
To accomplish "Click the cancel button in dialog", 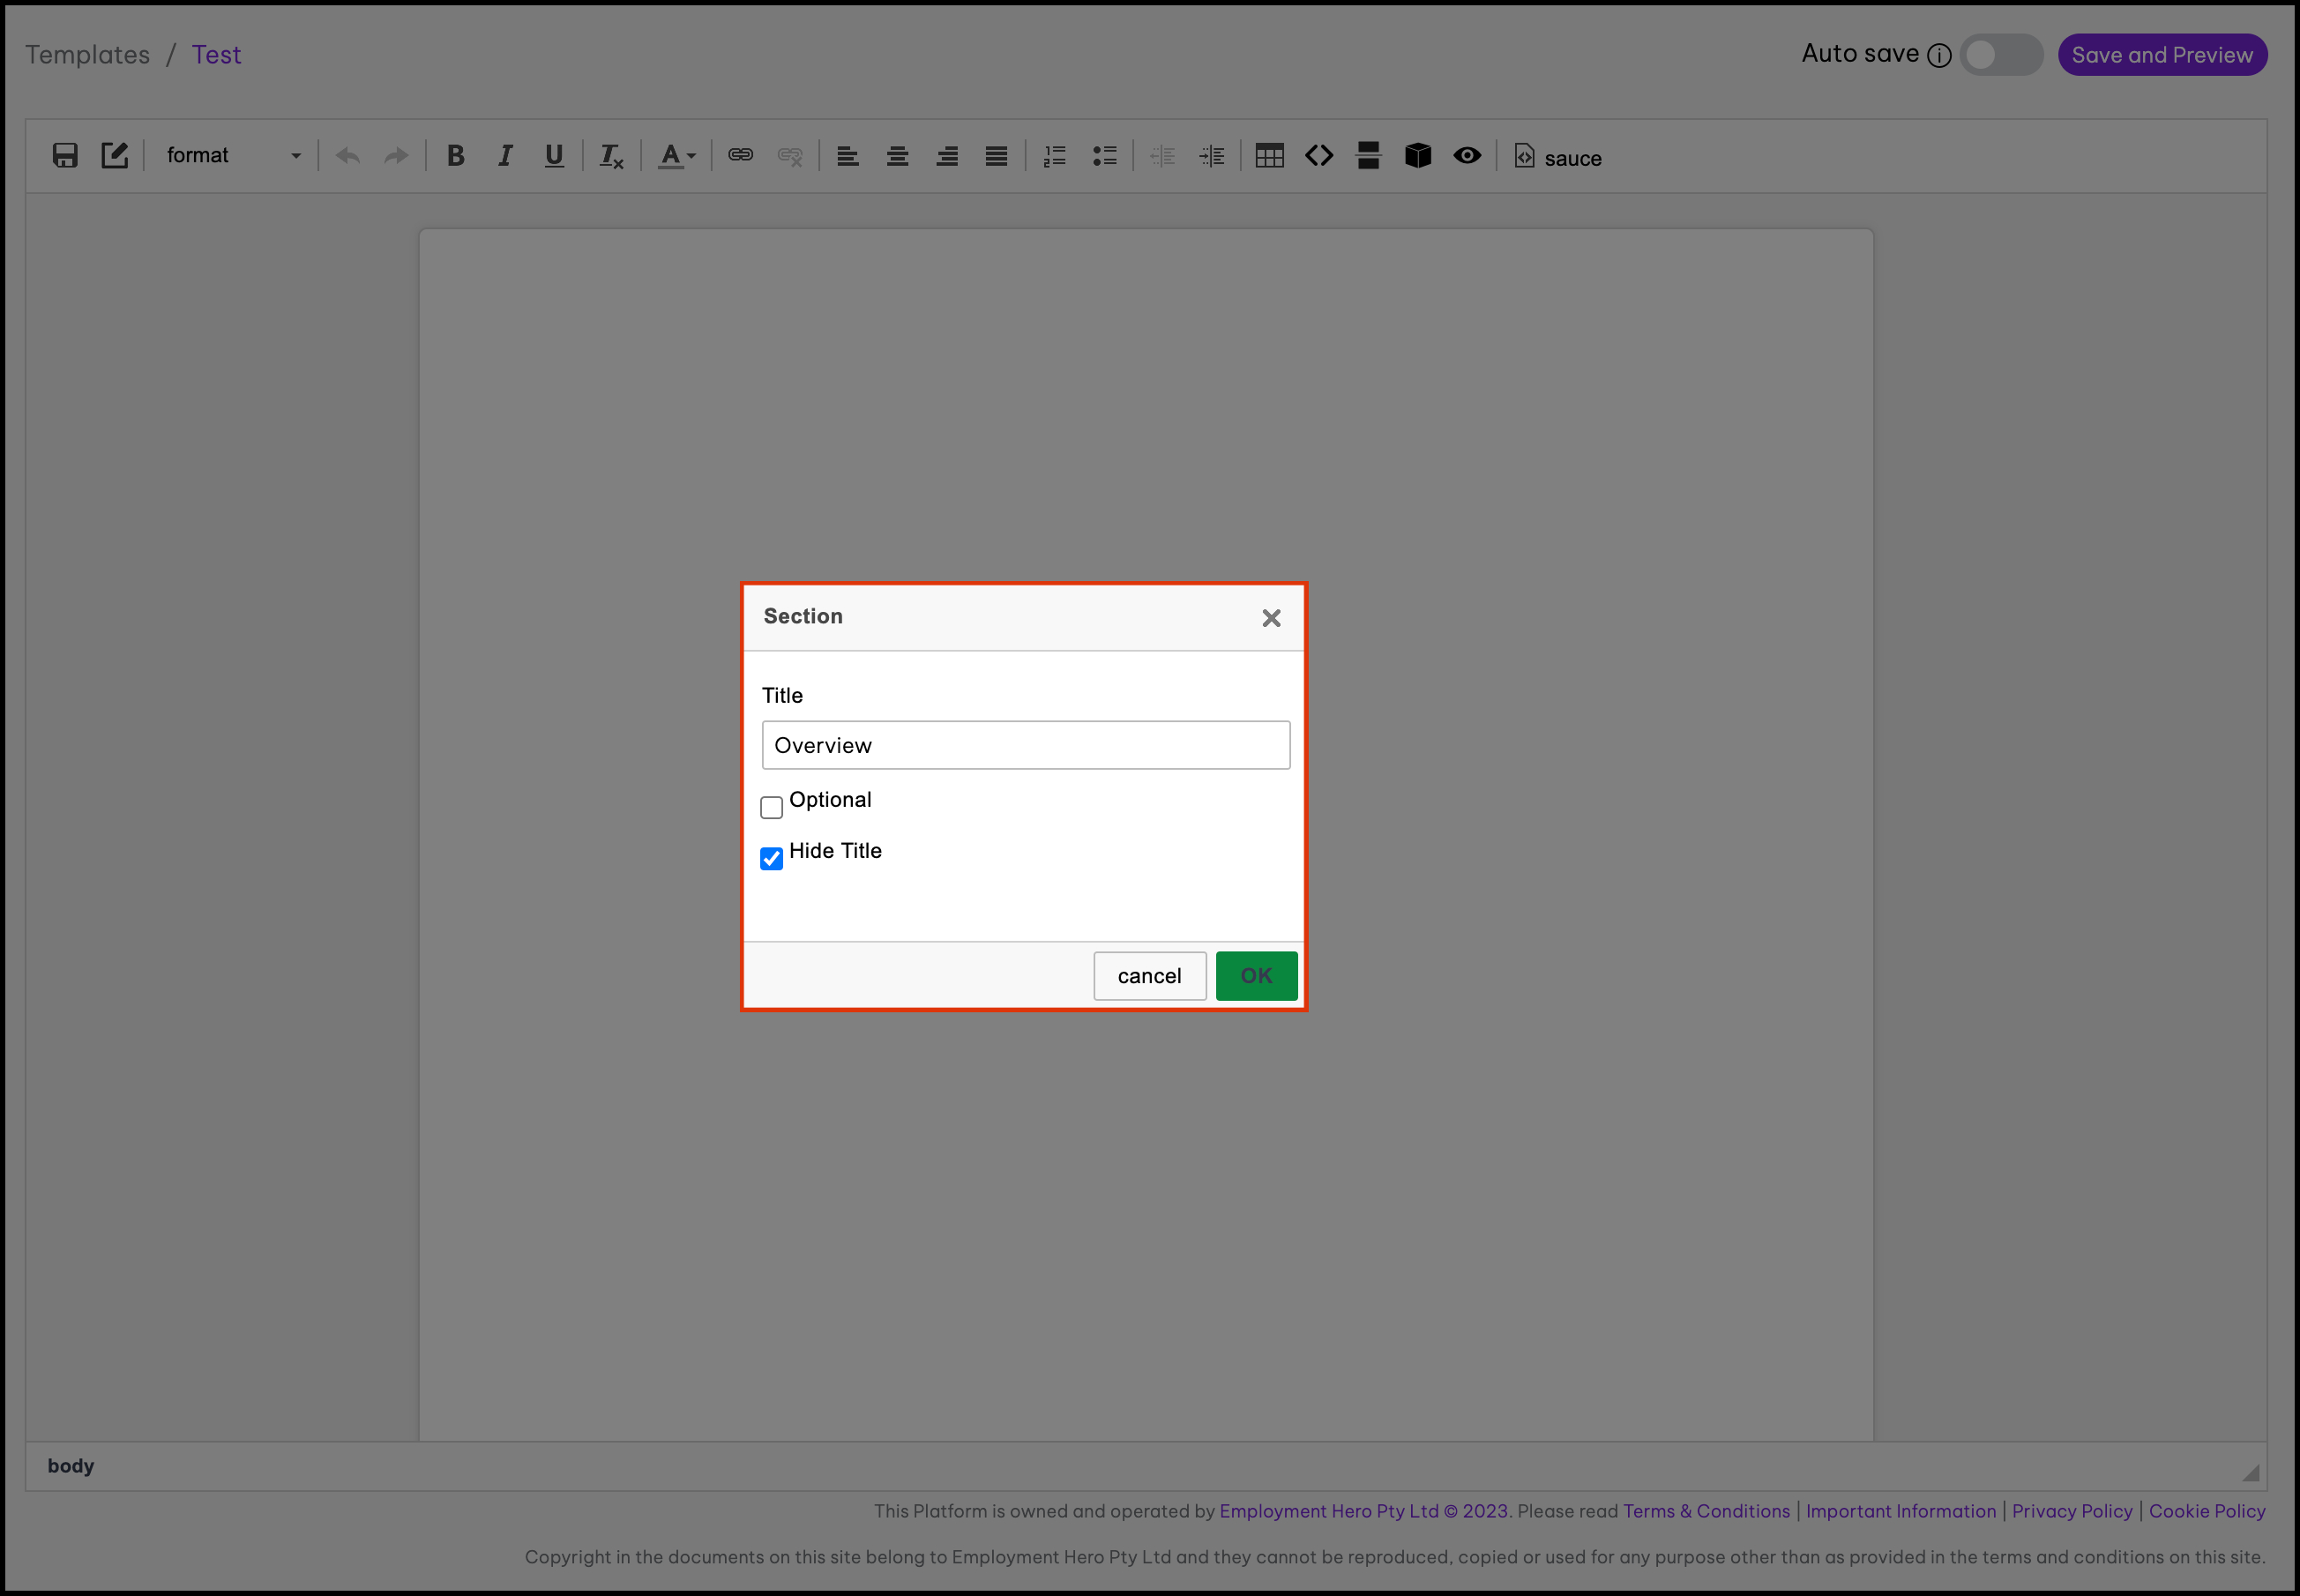I will (1149, 975).
